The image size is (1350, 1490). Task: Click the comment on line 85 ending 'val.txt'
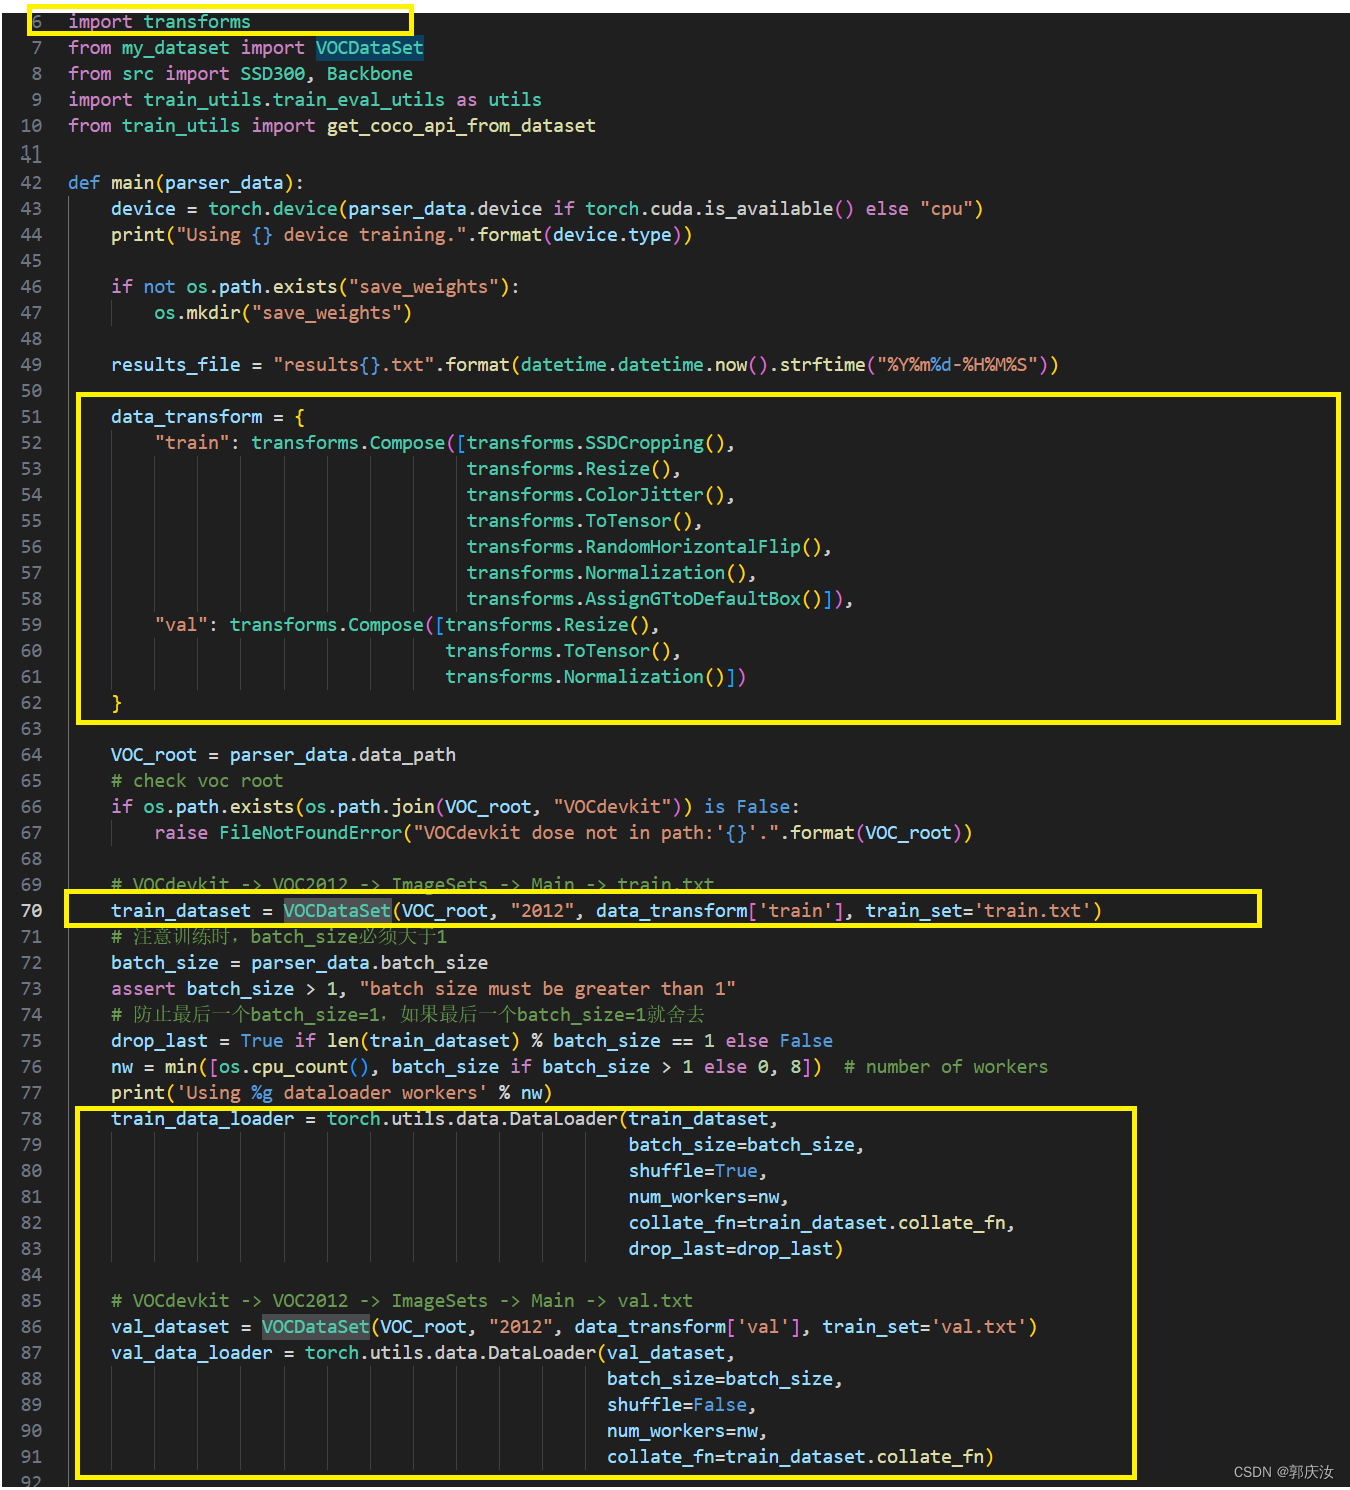(x=401, y=1301)
